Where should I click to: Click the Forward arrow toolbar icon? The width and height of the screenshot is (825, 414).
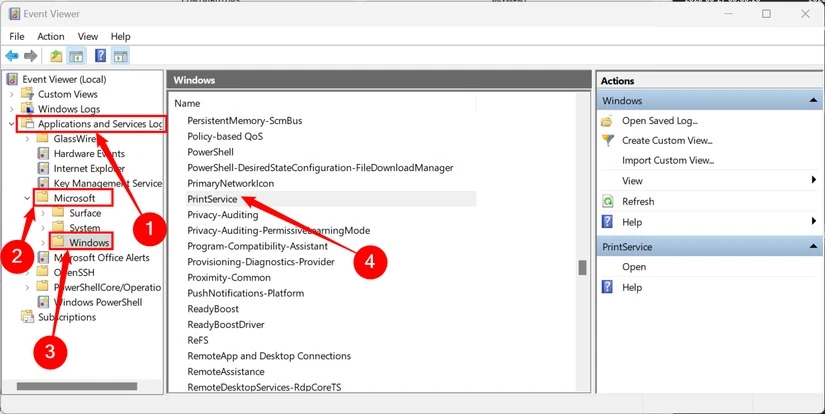31,56
